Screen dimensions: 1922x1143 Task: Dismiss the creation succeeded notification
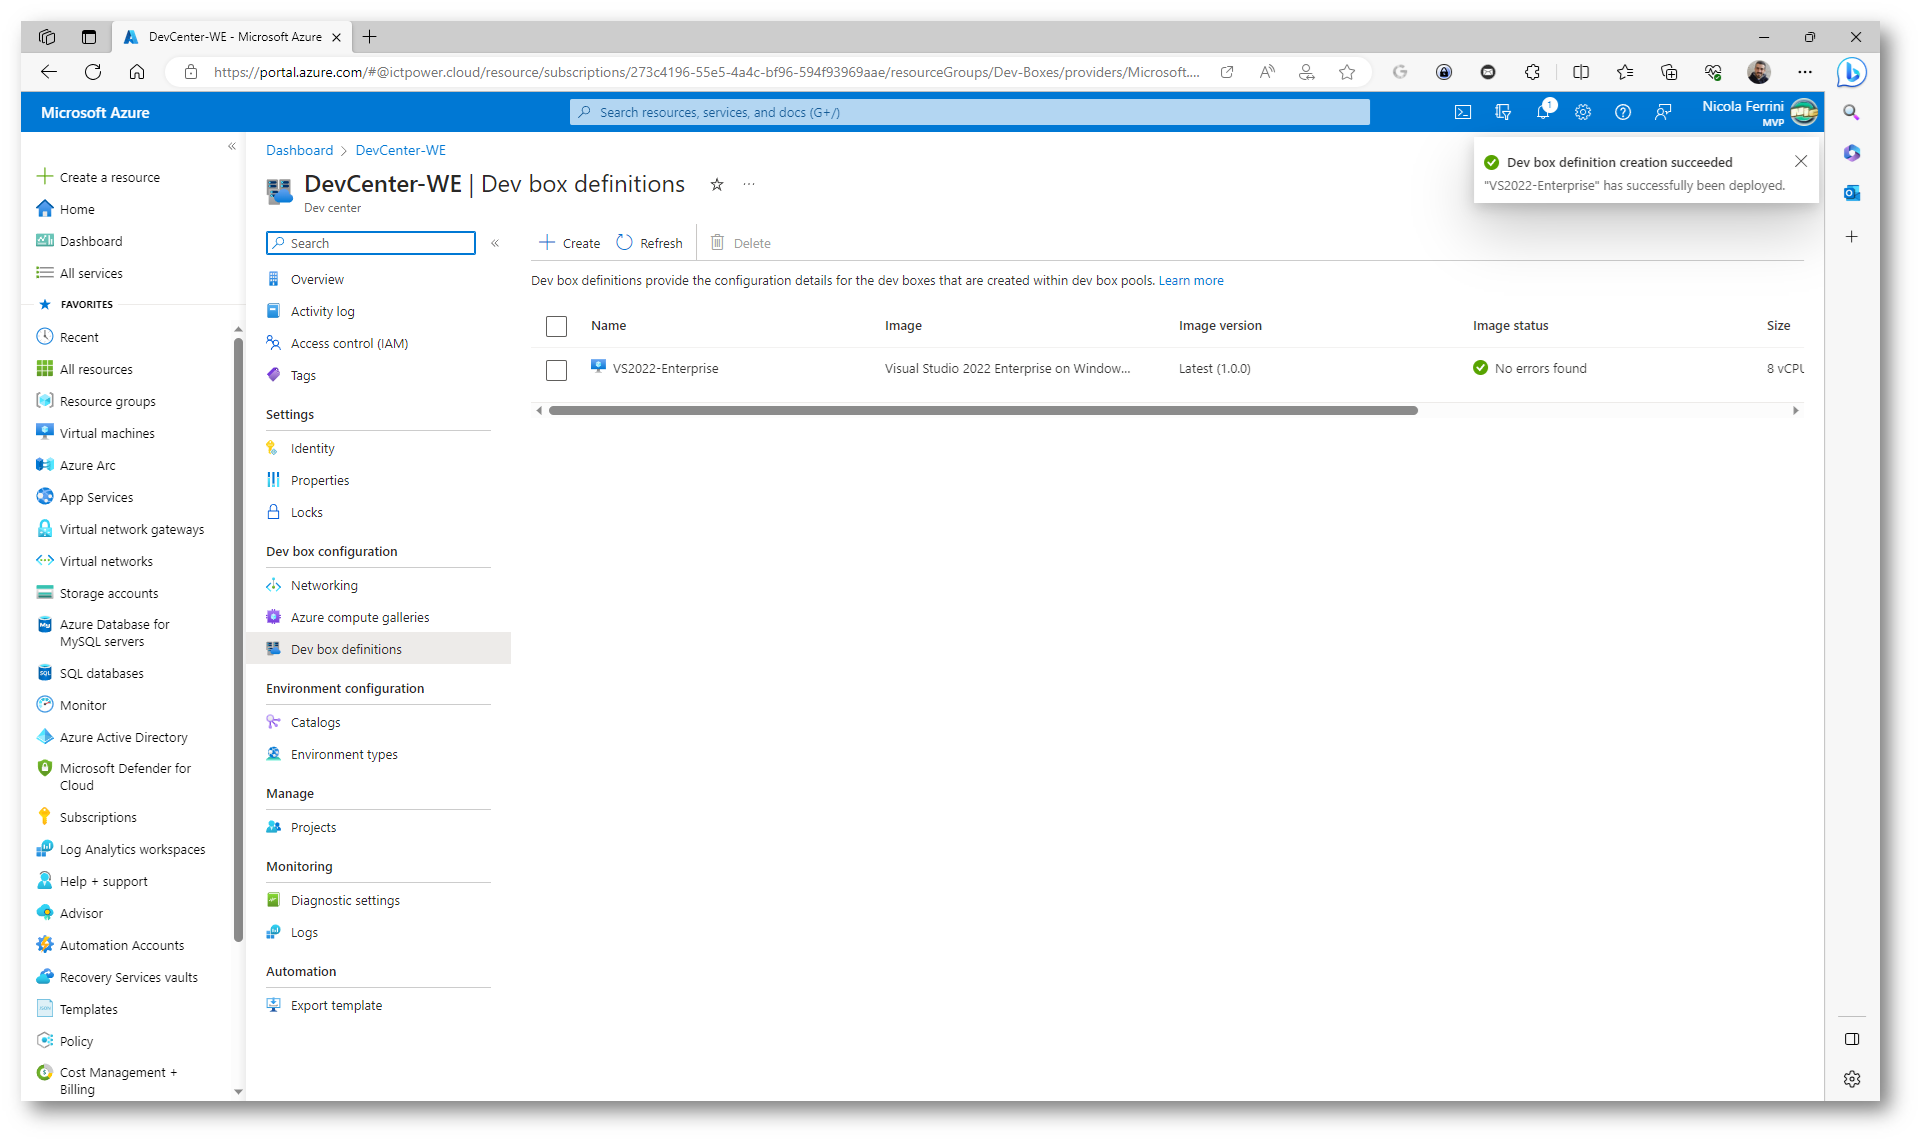pyautogui.click(x=1800, y=161)
